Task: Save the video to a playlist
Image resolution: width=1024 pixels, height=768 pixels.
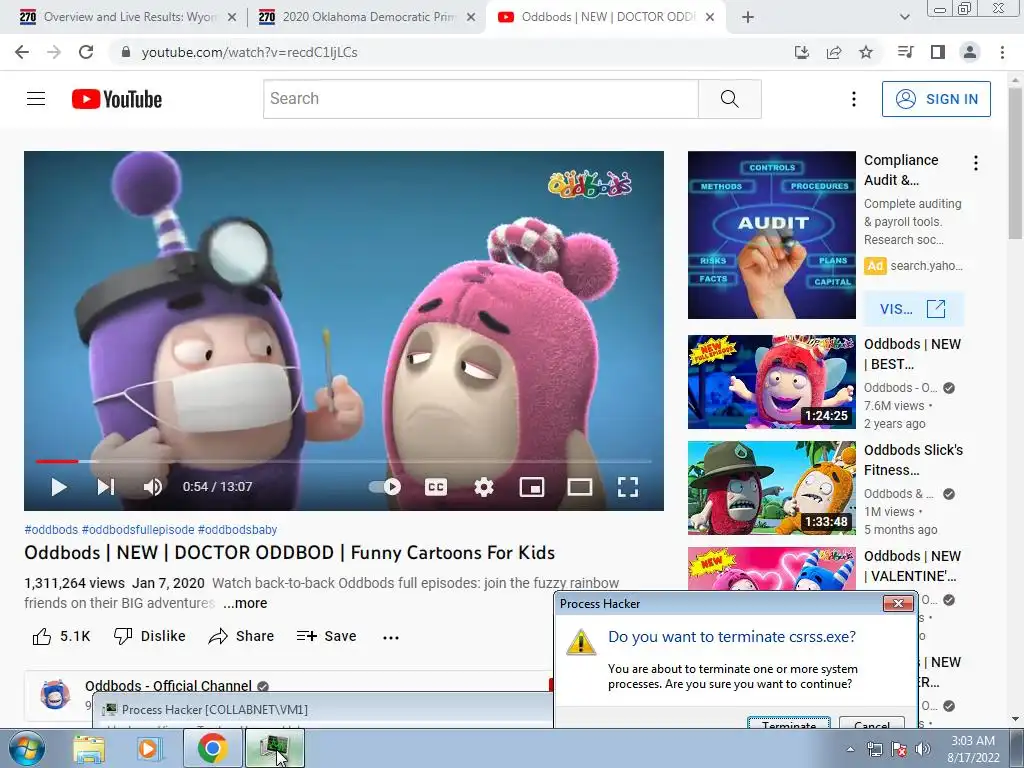Action: point(327,636)
